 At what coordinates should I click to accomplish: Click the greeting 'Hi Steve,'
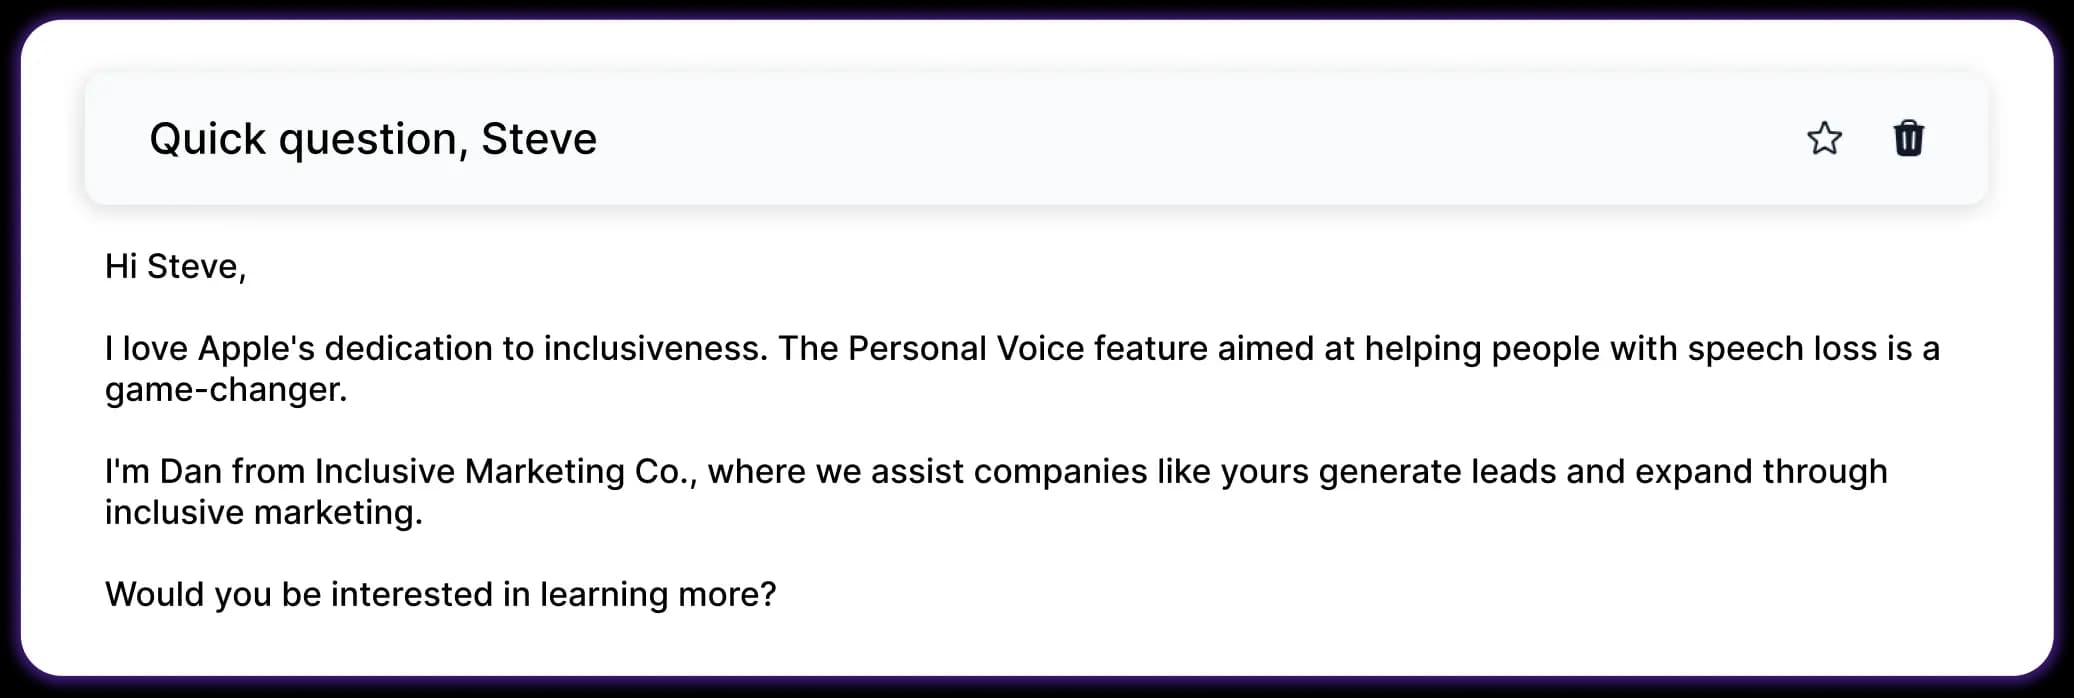point(174,265)
